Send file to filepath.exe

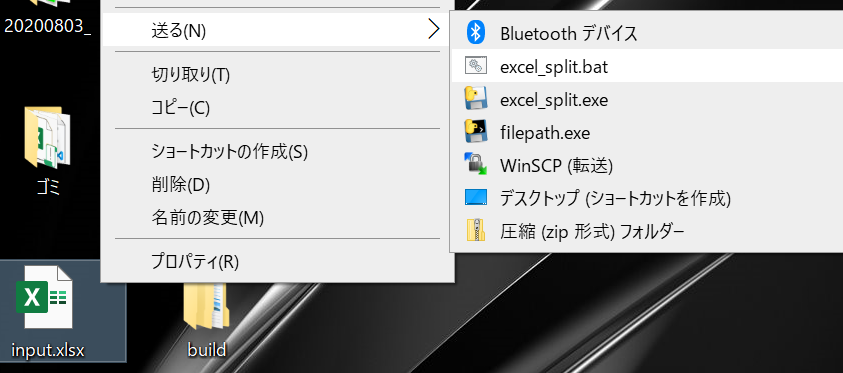[x=647, y=132]
